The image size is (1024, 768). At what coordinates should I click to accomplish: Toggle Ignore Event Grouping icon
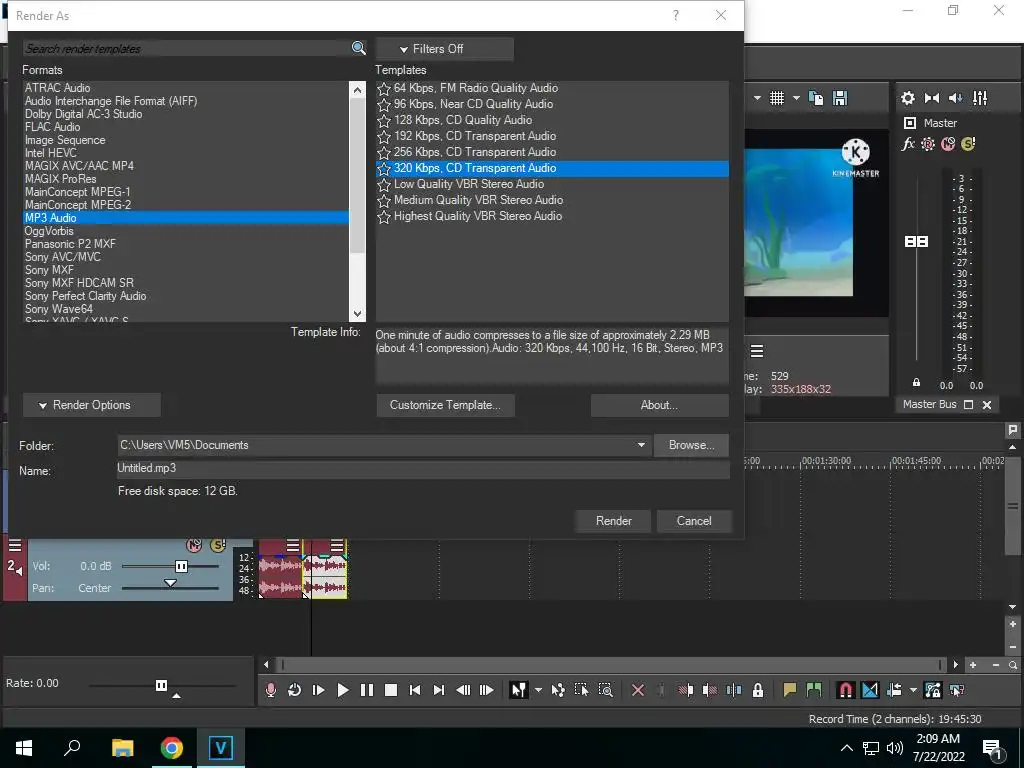pyautogui.click(x=957, y=690)
